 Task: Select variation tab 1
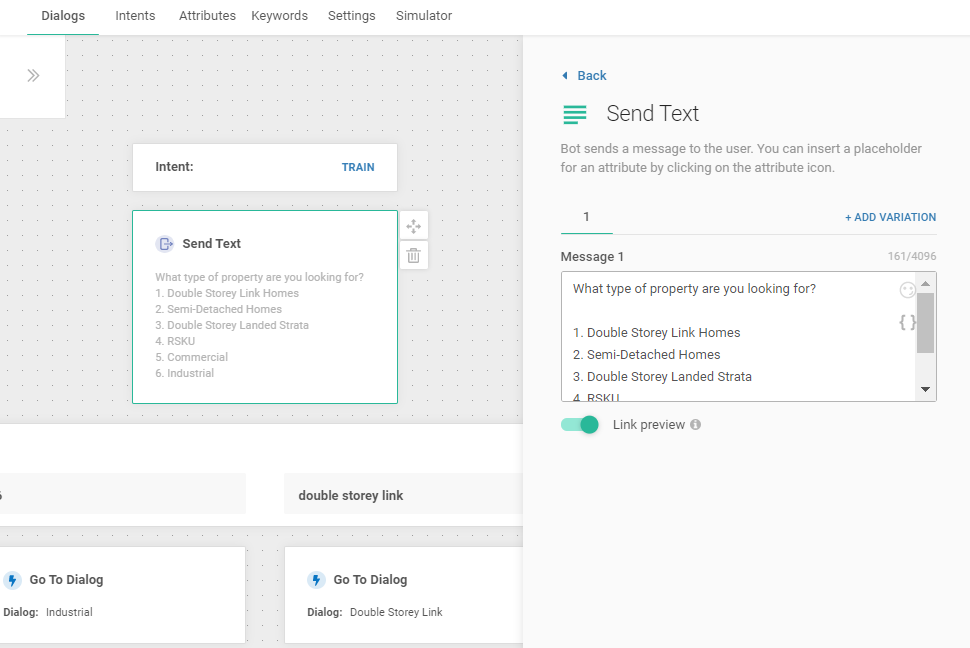click(x=586, y=218)
